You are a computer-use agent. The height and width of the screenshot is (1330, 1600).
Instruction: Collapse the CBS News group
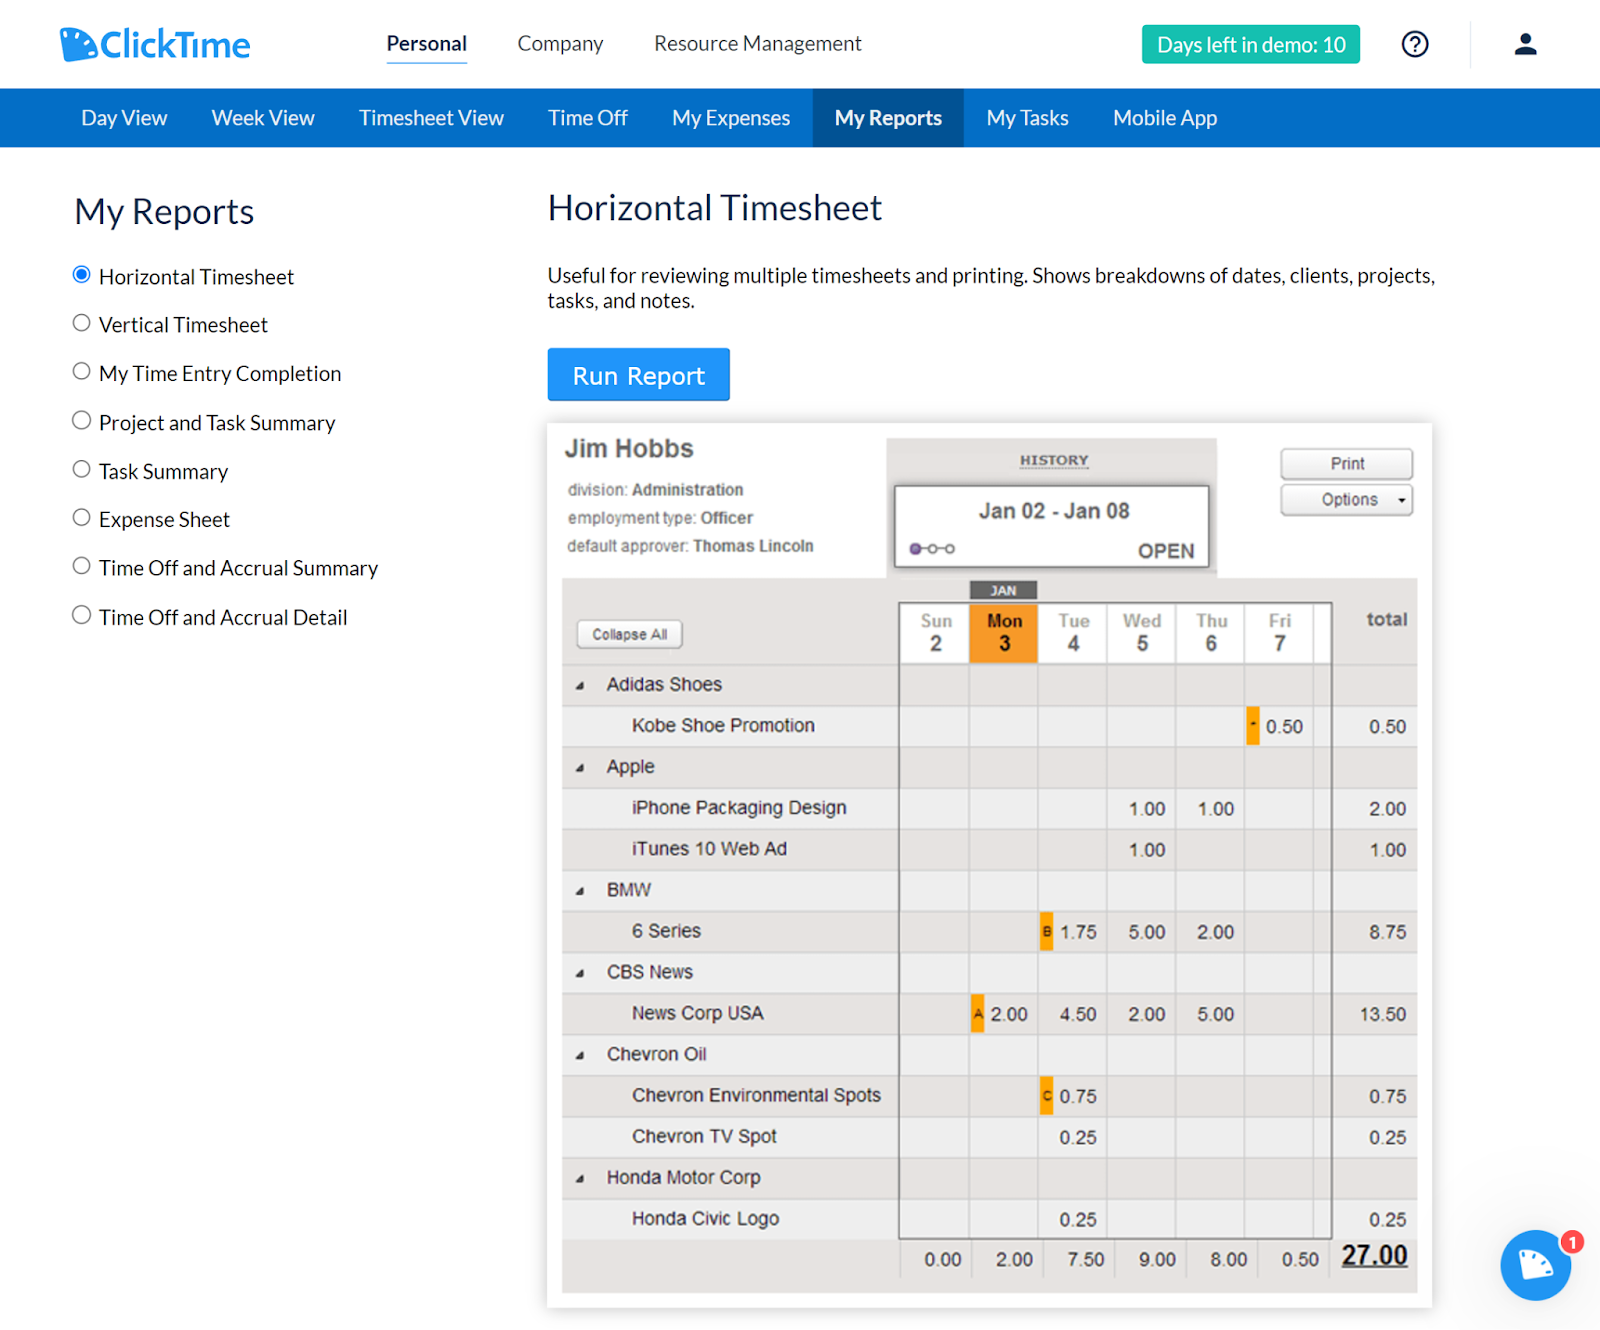click(x=580, y=973)
